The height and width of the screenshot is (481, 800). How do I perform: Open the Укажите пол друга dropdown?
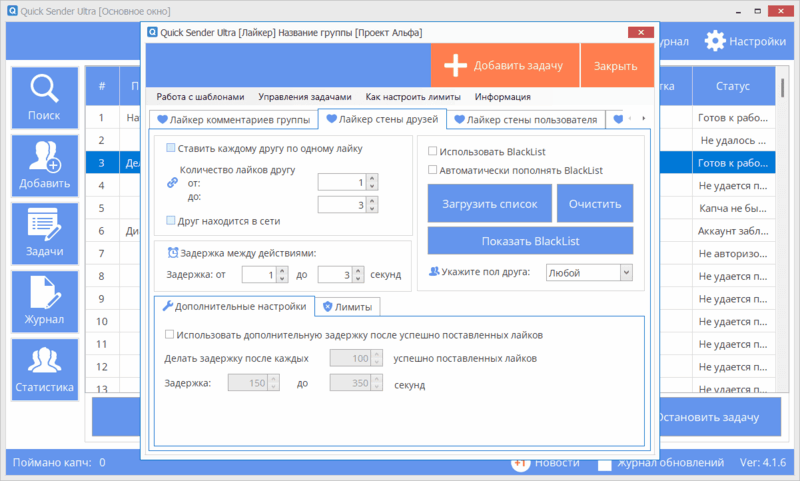(x=626, y=273)
